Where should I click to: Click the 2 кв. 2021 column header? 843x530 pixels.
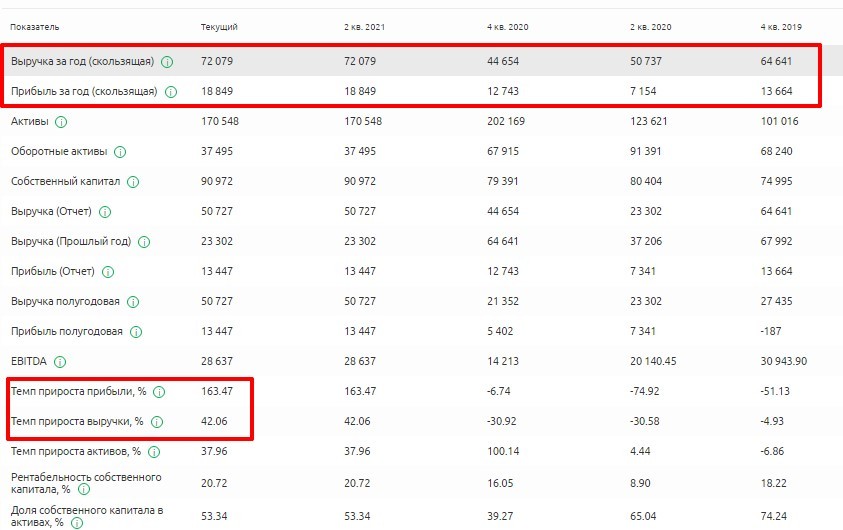[365, 27]
